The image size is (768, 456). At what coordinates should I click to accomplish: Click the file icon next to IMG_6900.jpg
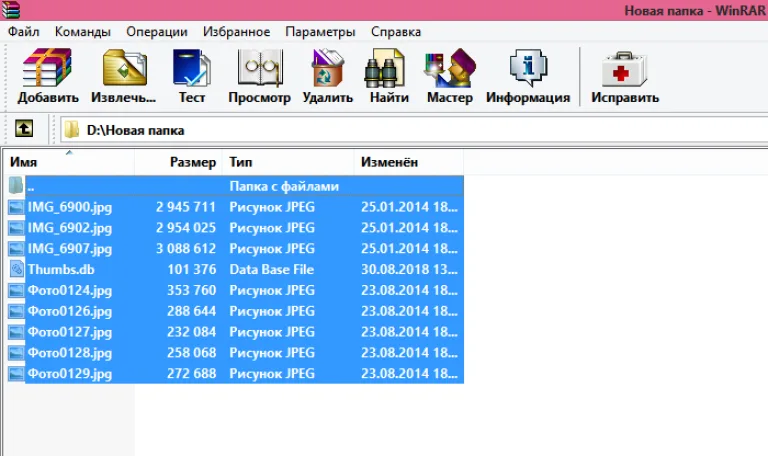(16, 207)
